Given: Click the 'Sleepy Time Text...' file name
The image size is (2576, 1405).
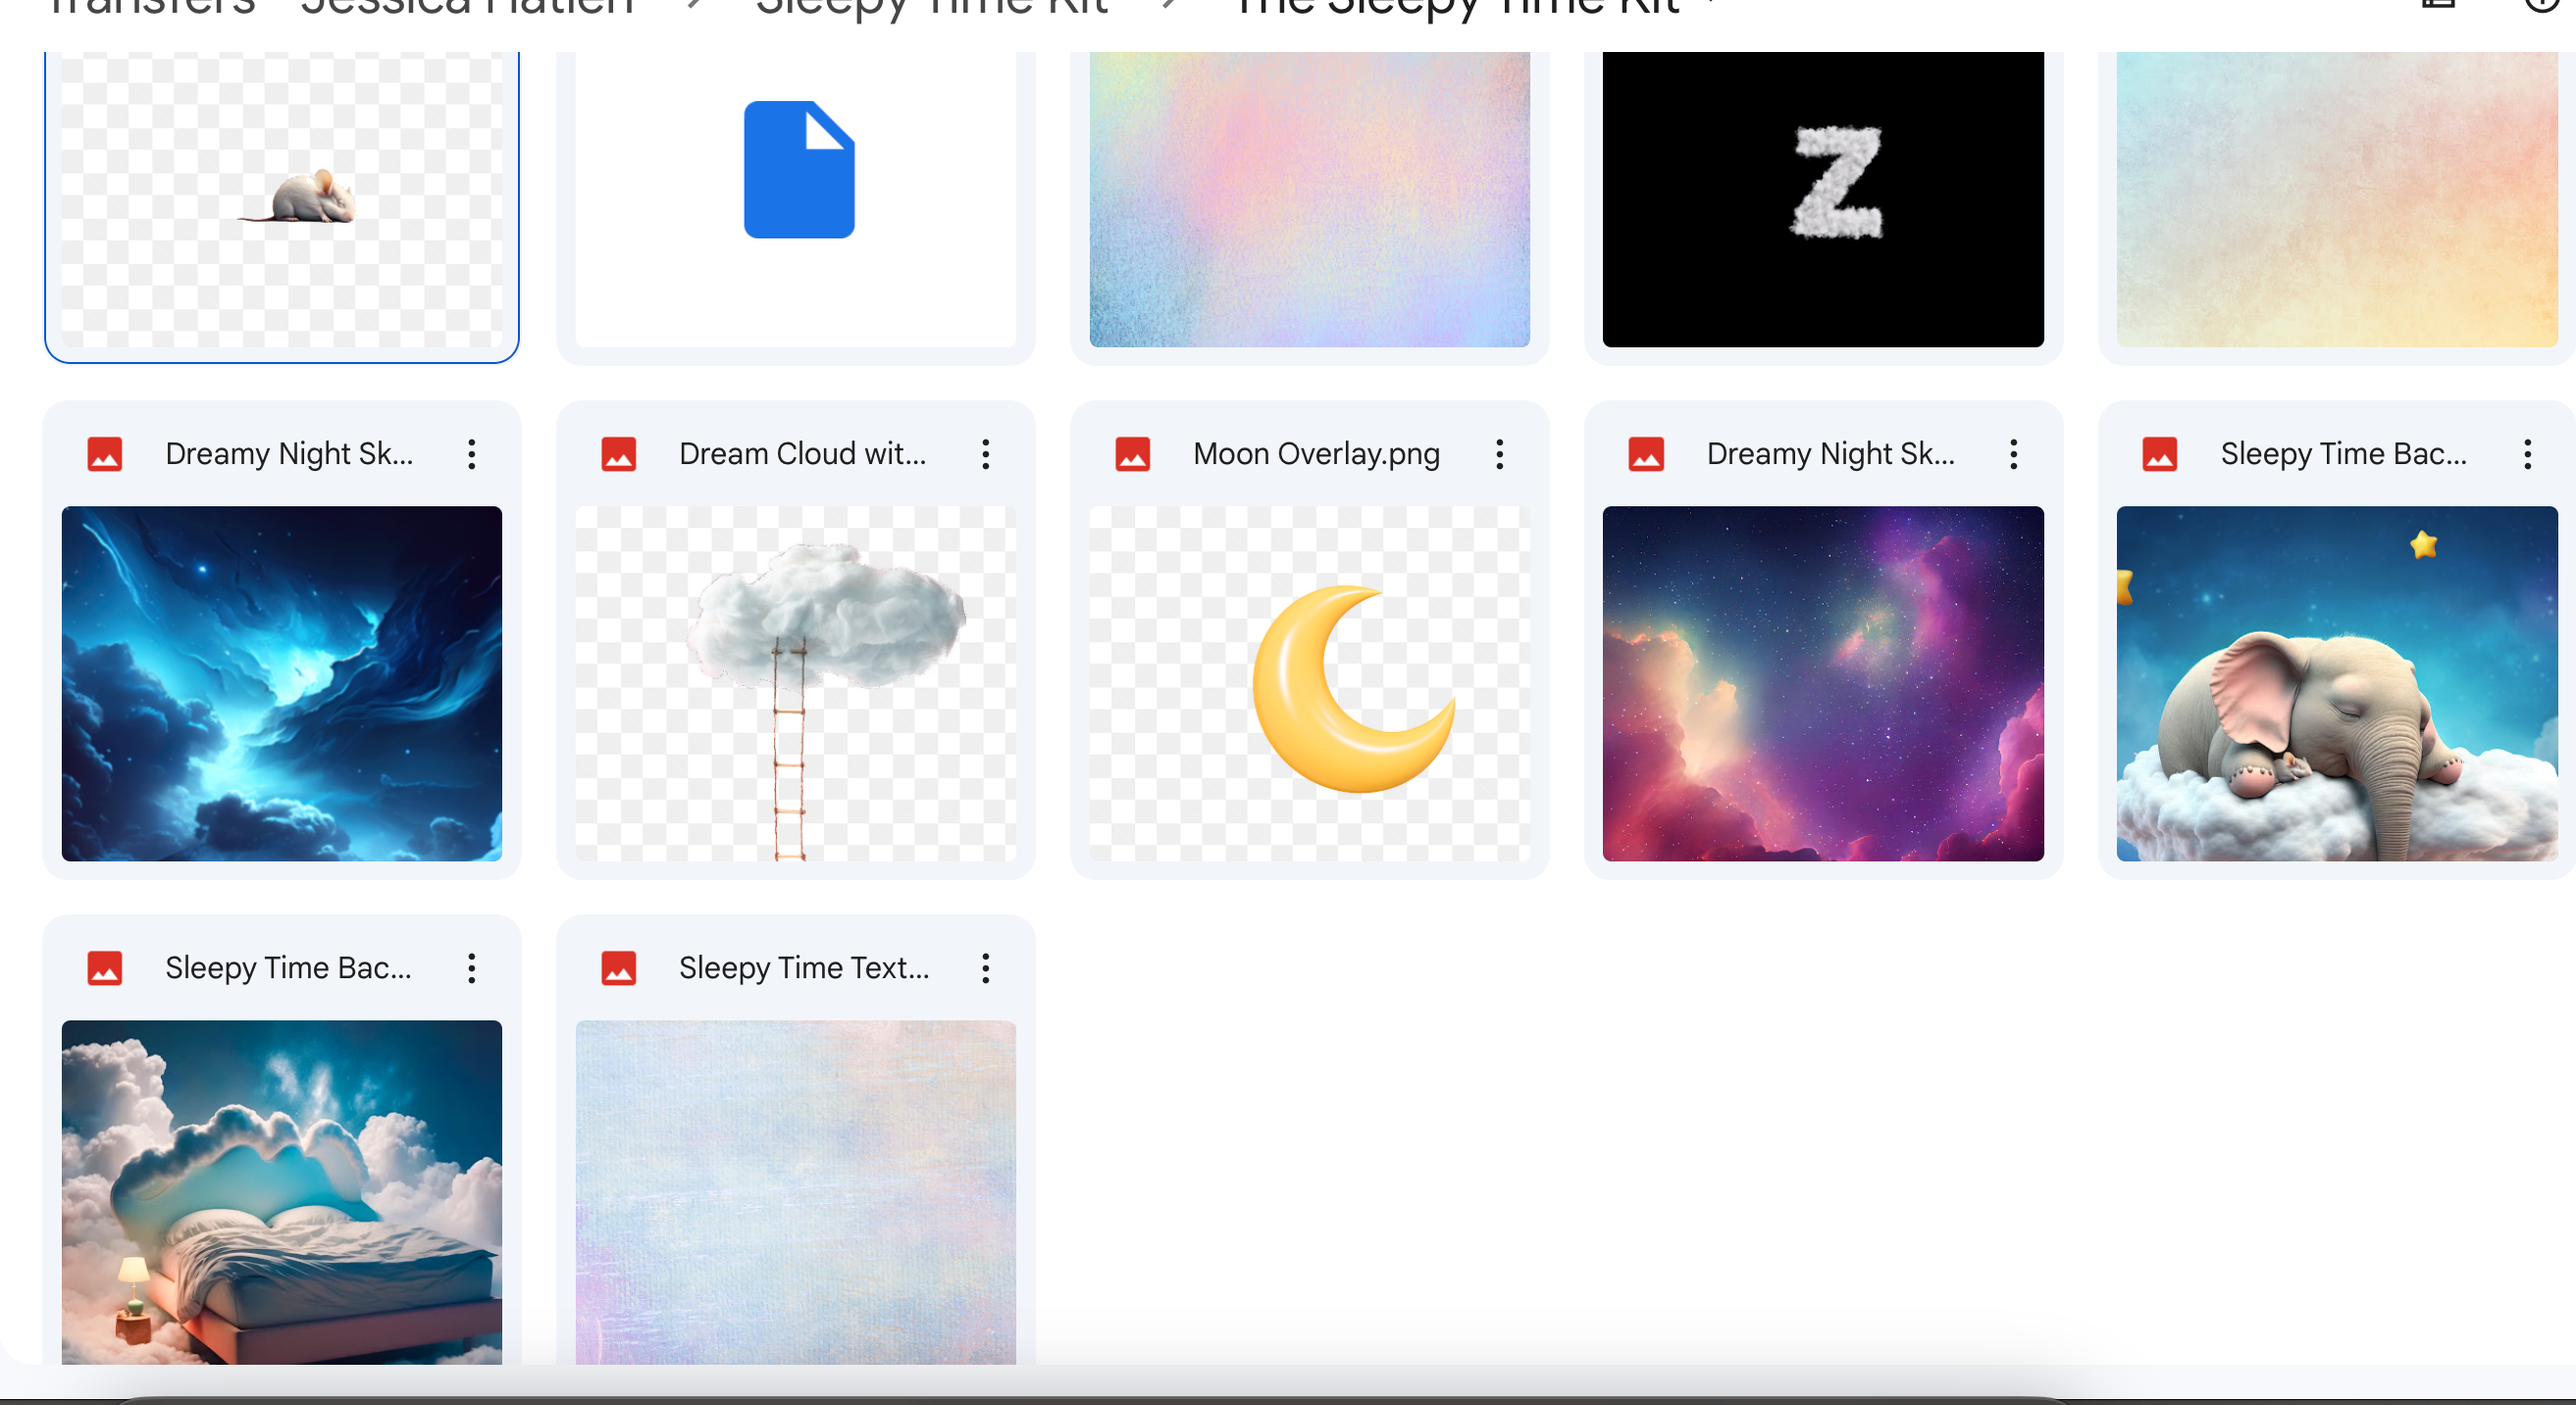Looking at the screenshot, I should tap(804, 968).
